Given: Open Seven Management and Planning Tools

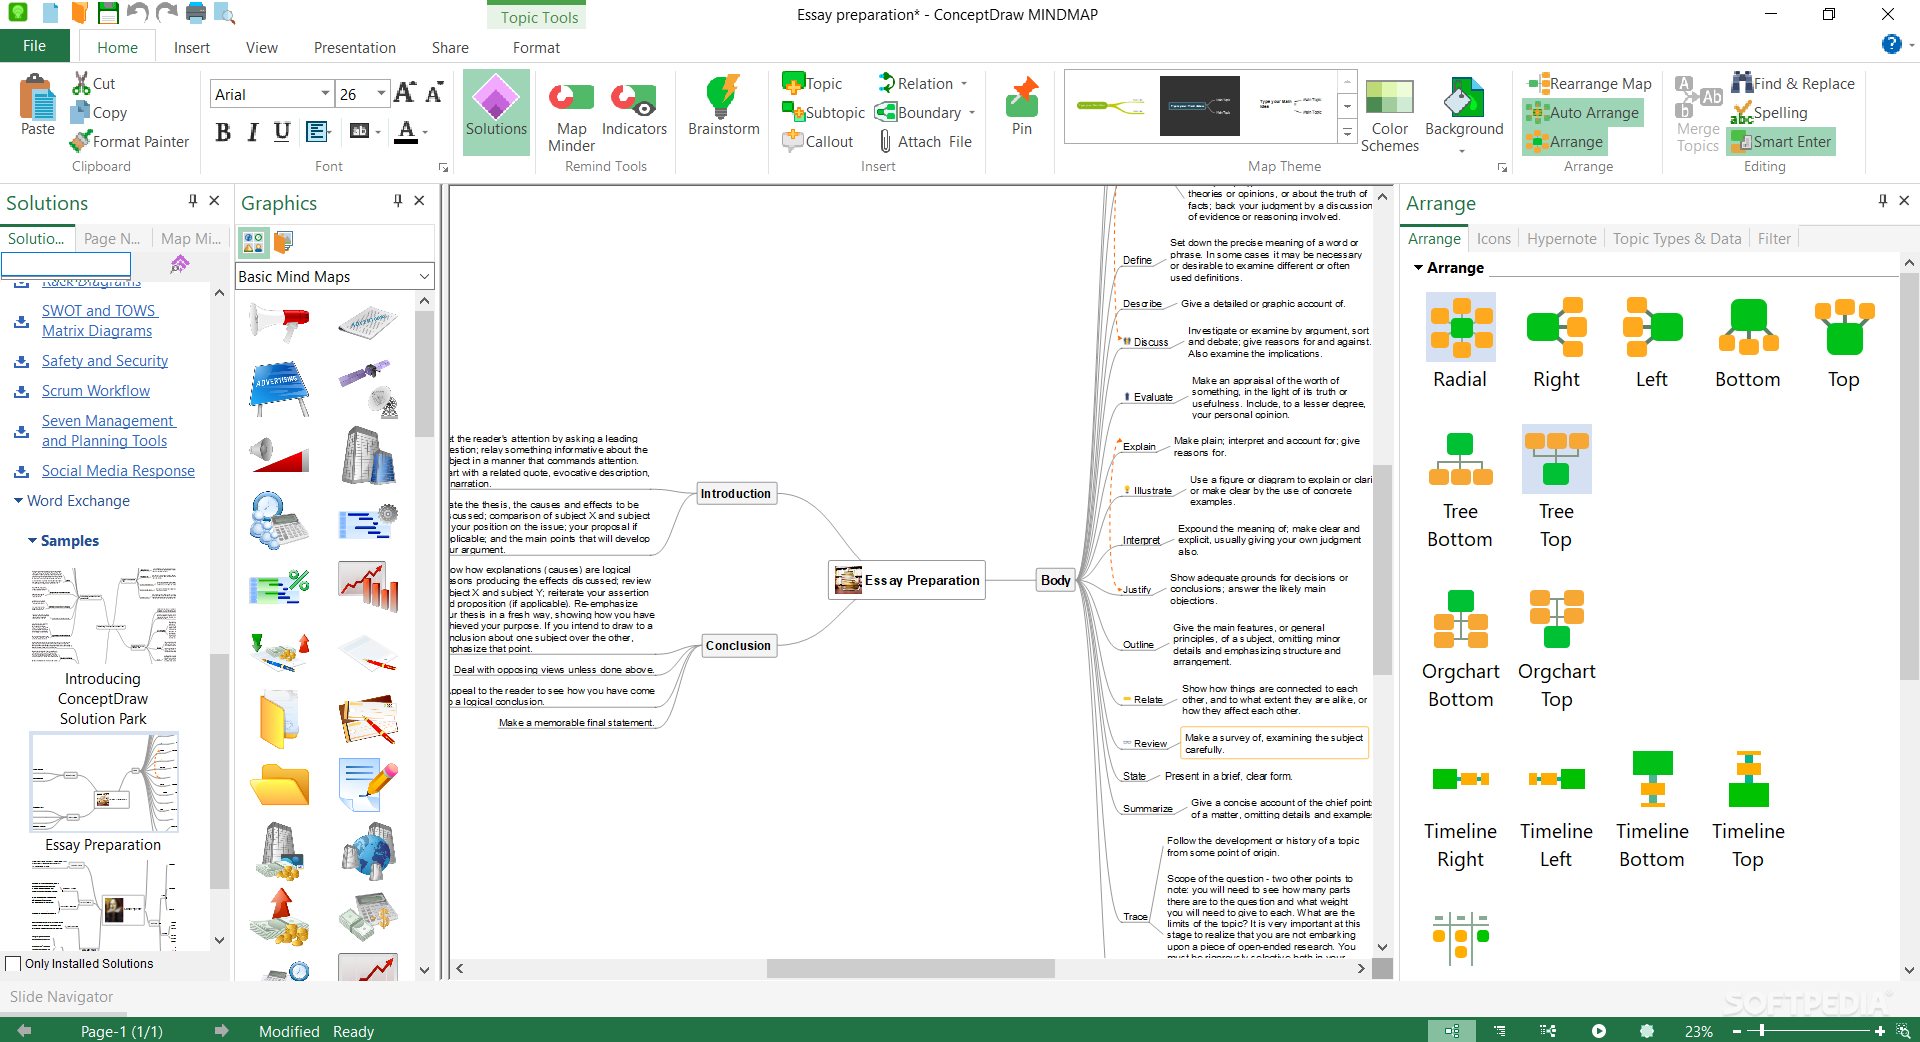Looking at the screenshot, I should (x=108, y=431).
